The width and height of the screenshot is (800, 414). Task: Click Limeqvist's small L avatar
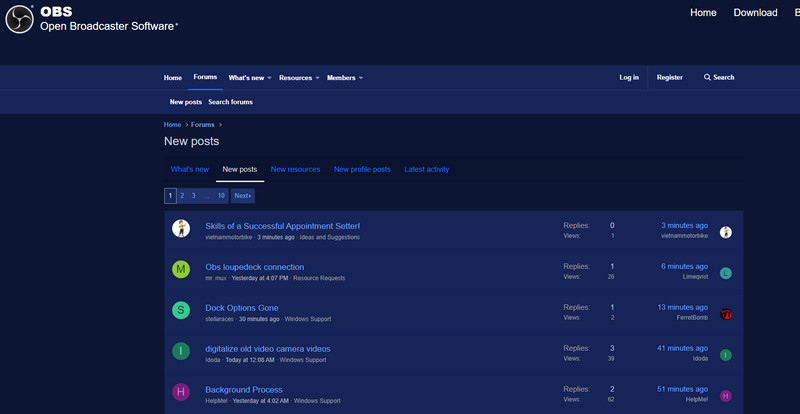tap(726, 273)
